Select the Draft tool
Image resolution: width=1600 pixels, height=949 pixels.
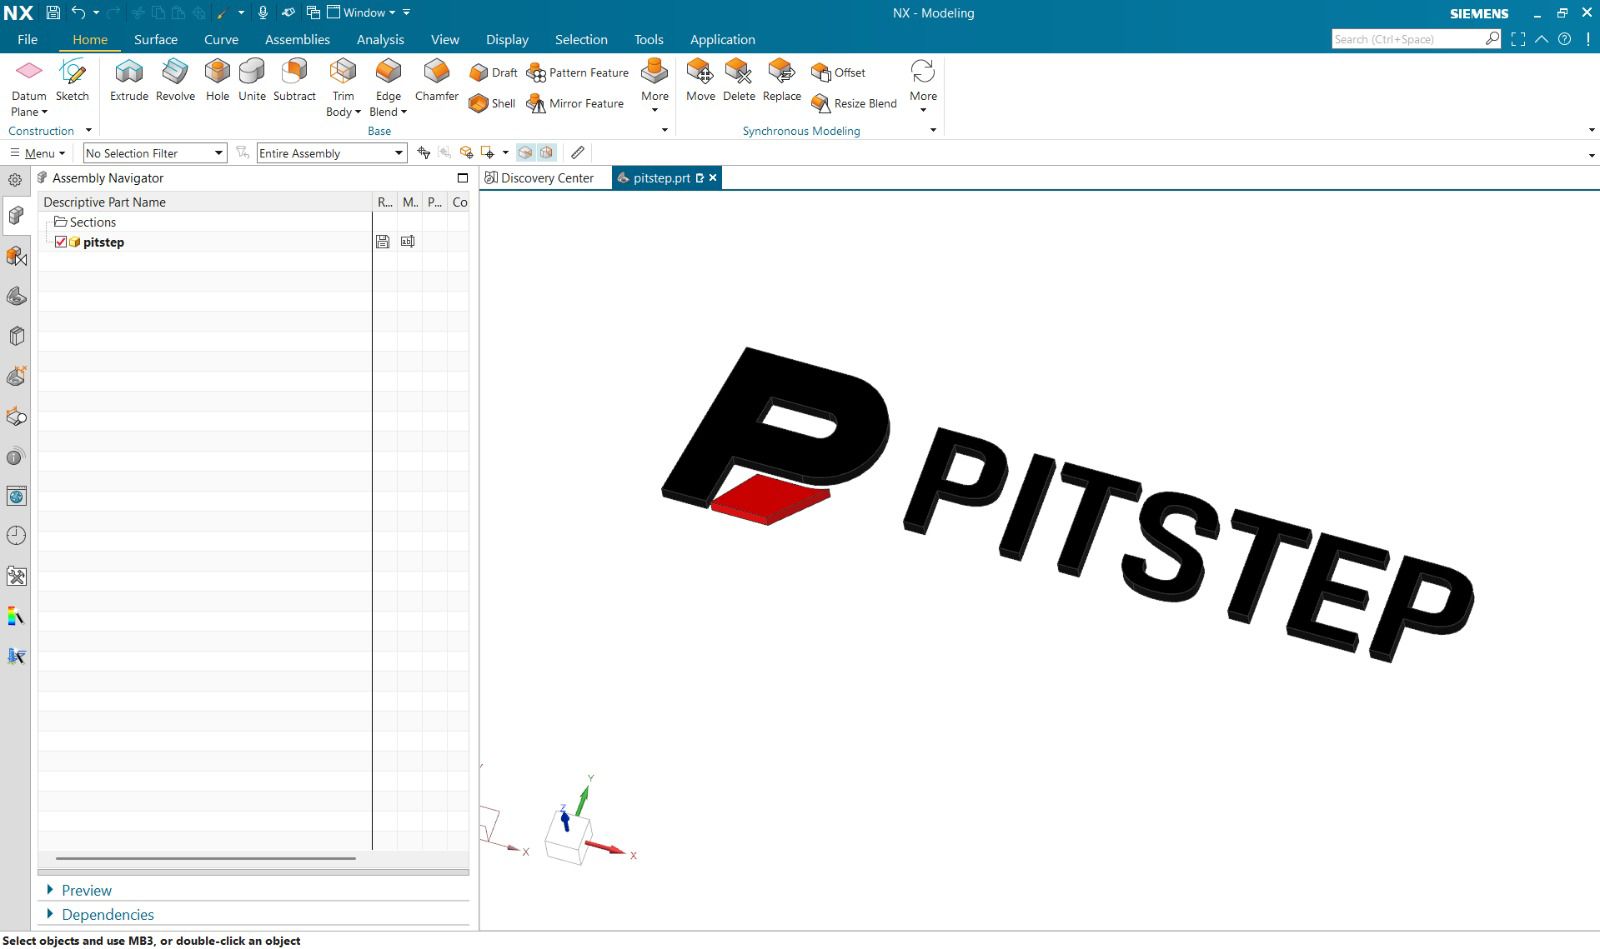click(x=494, y=72)
